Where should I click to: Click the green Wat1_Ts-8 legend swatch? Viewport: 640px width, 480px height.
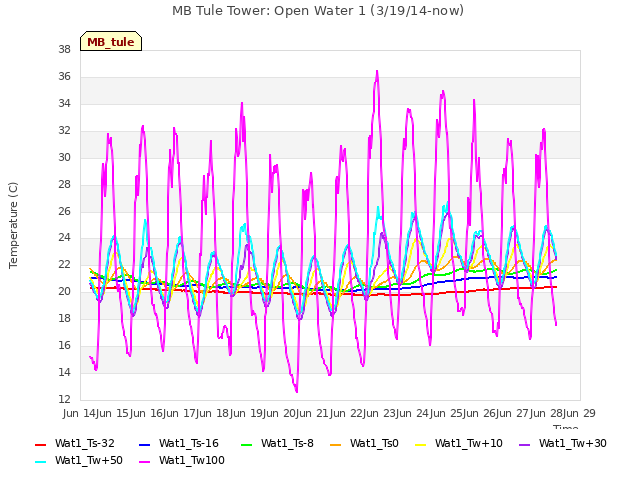click(247, 444)
